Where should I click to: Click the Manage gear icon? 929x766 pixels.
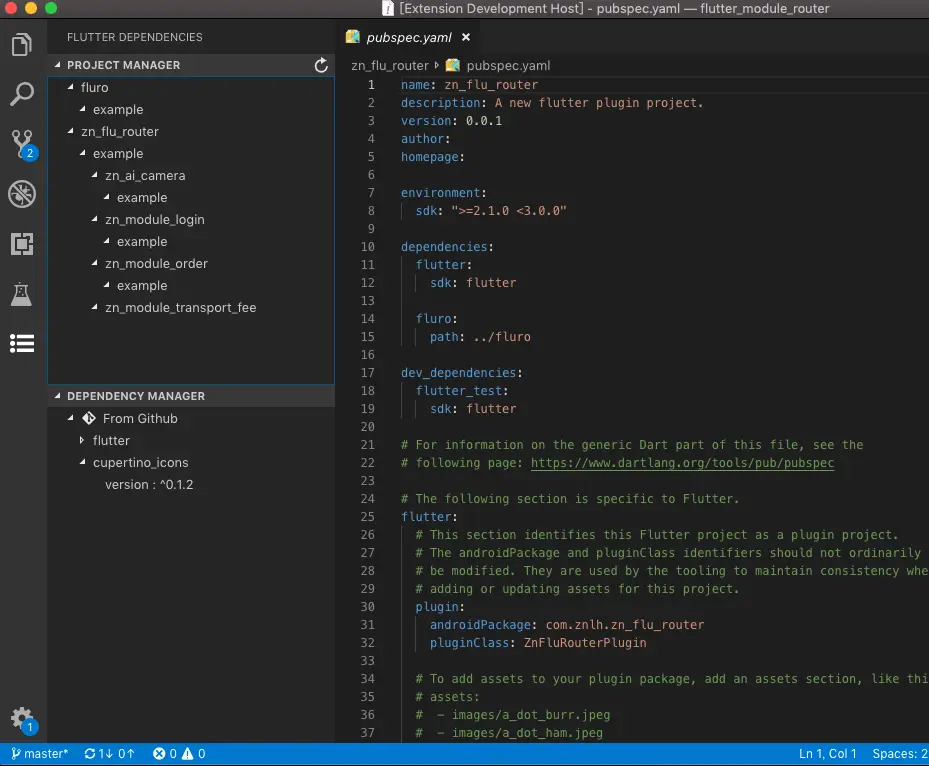tap(21, 718)
